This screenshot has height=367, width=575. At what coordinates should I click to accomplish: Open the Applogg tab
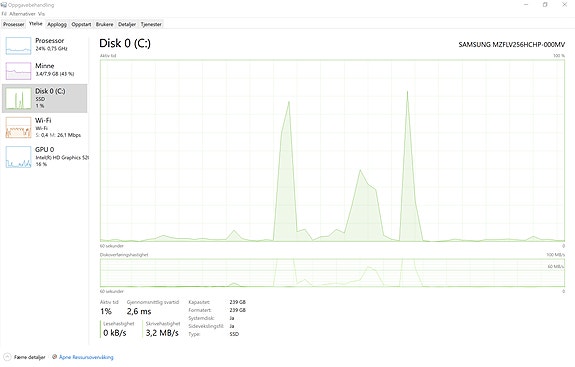57,24
